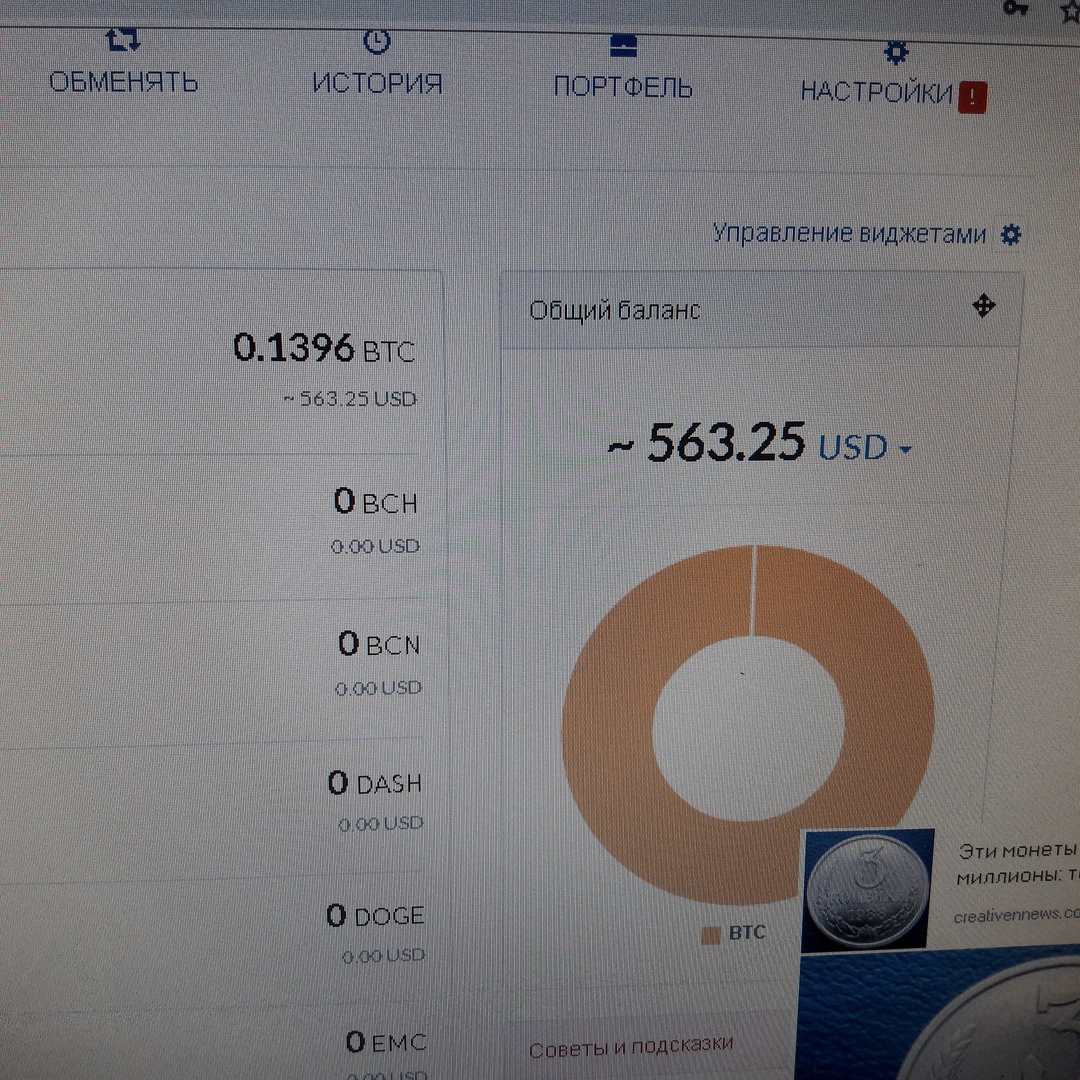Image resolution: width=1080 pixels, height=1080 pixels.
Task: Click the clock icon above ИСТОРИЯ
Action: coord(377,41)
